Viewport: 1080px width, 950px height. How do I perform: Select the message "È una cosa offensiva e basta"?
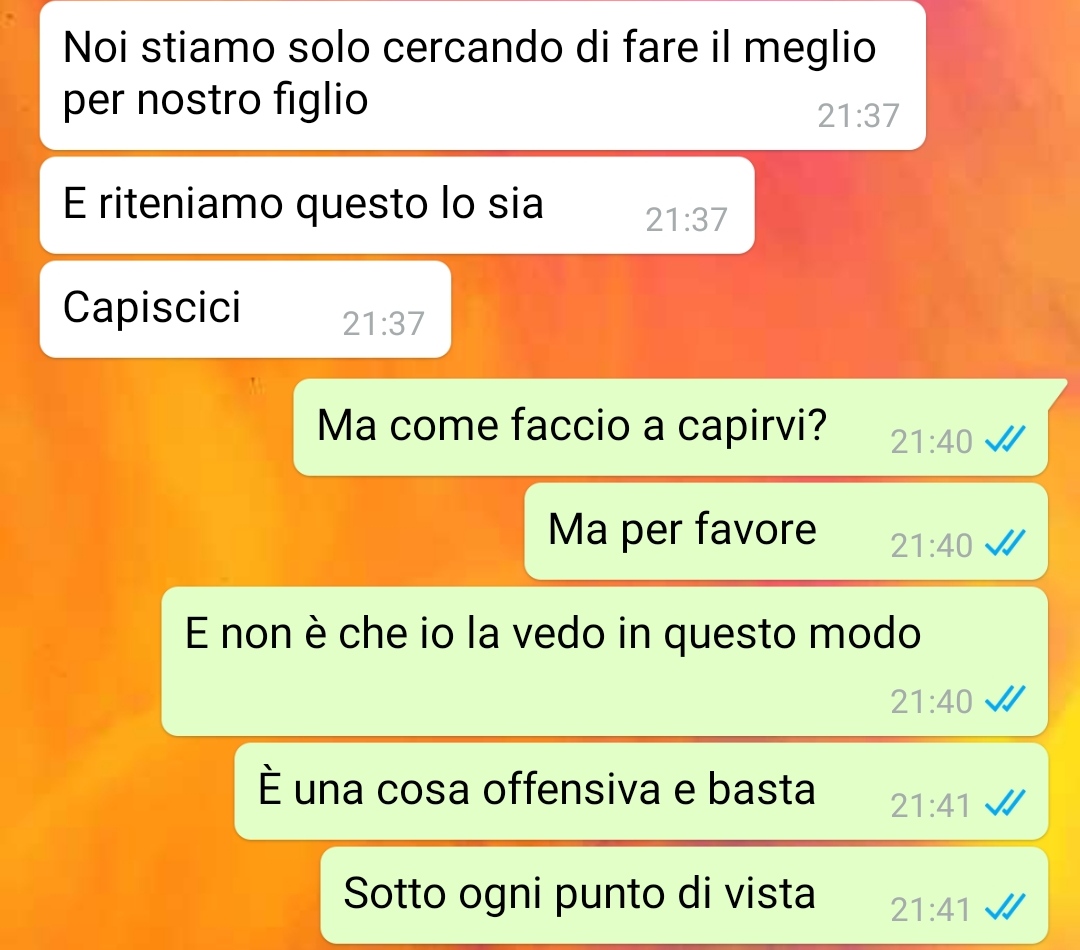click(x=641, y=791)
